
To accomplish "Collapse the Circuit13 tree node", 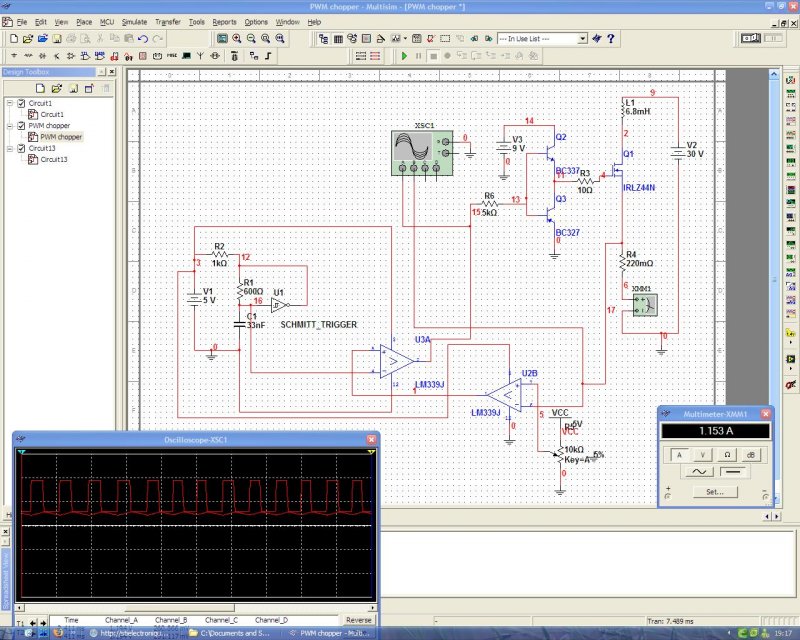I will (9, 148).
